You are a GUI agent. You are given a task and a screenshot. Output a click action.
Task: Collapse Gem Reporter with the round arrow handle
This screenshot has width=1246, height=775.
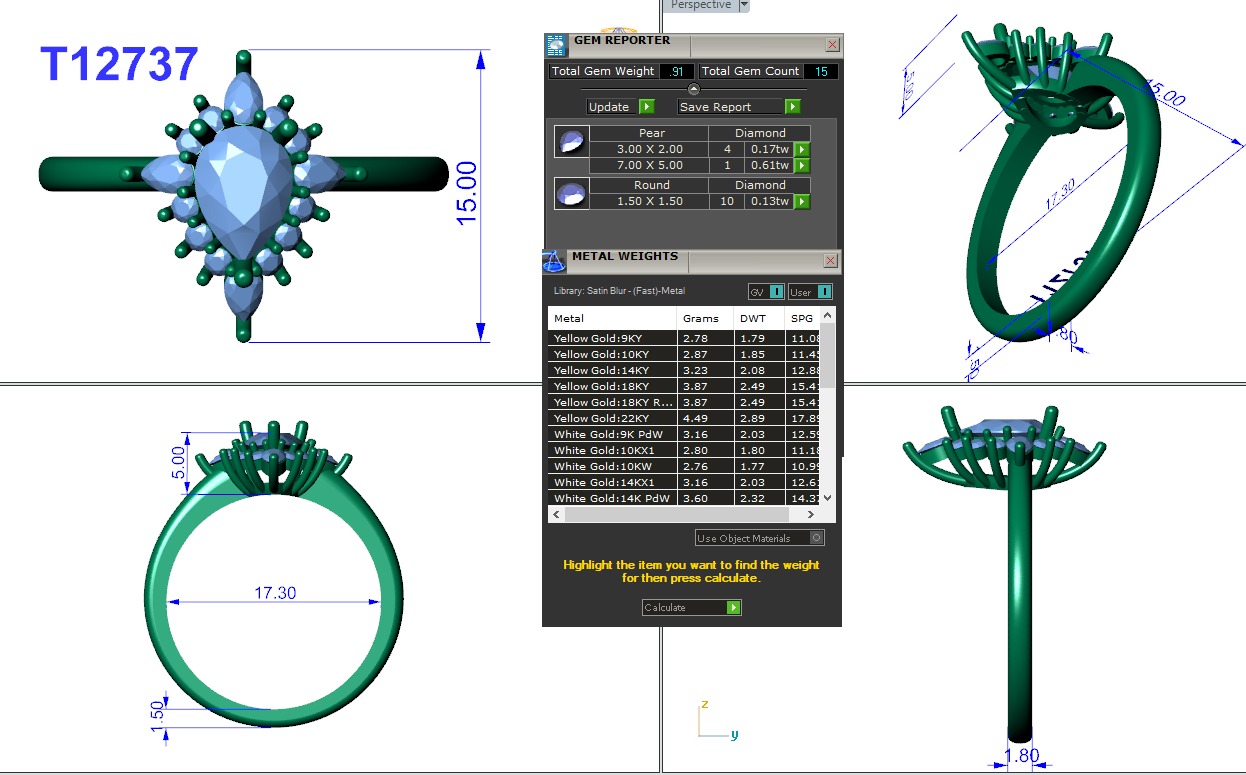[x=694, y=89]
